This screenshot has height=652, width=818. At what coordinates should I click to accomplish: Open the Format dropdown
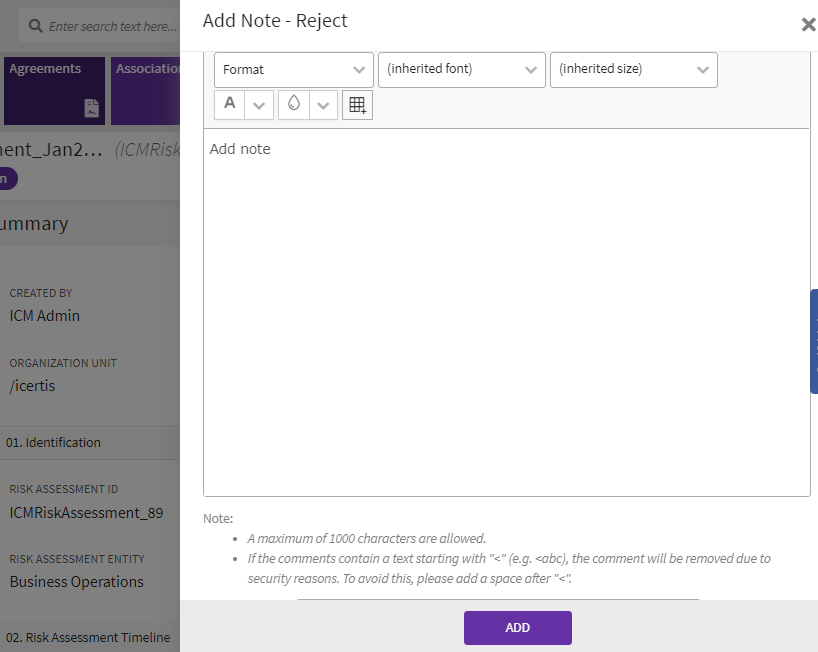[293, 70]
